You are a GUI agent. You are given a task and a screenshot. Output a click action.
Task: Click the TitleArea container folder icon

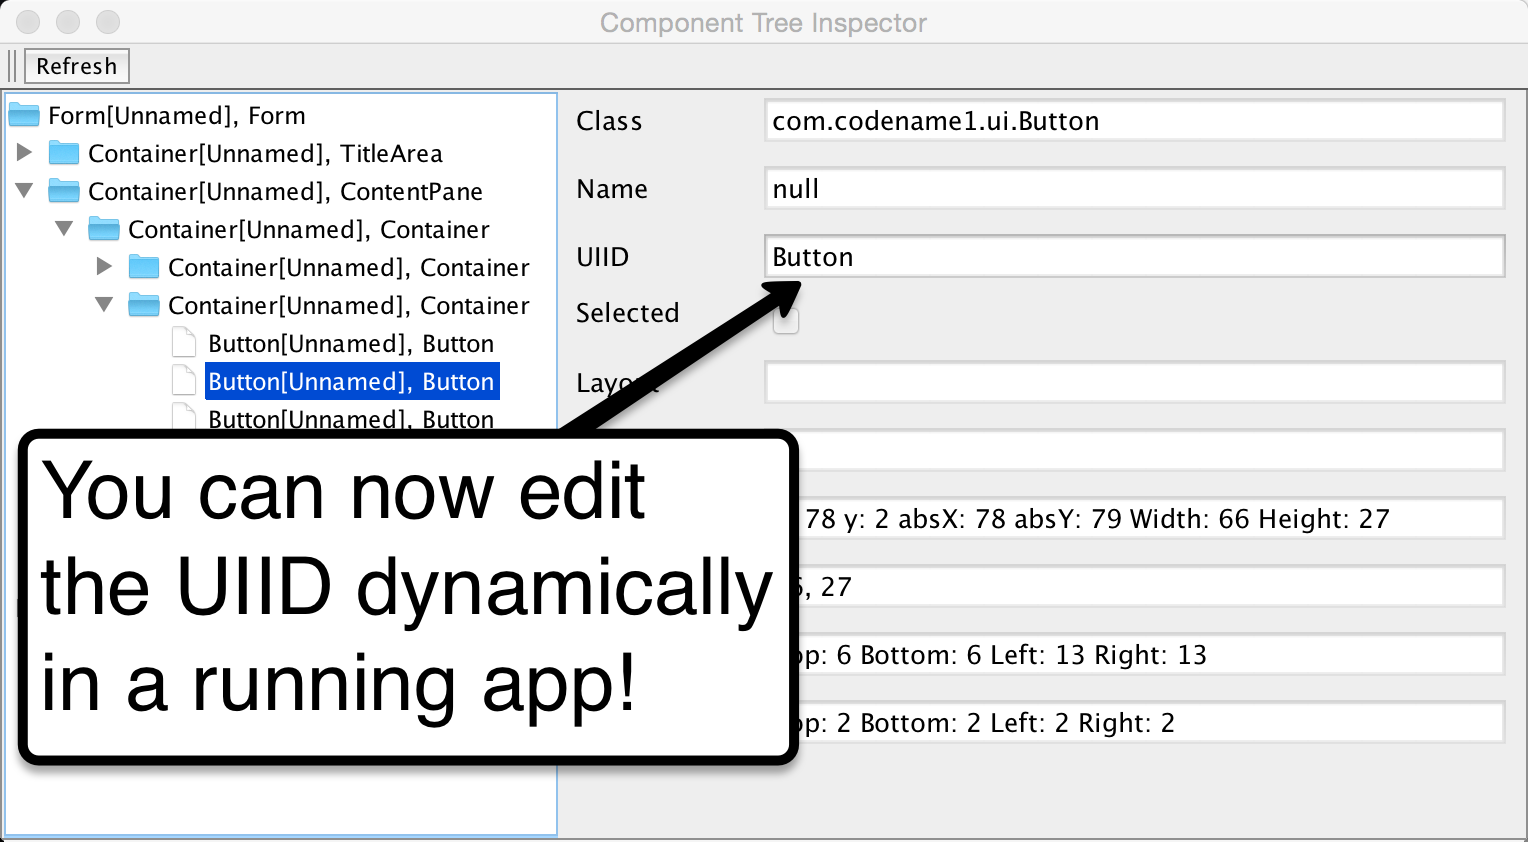64,152
